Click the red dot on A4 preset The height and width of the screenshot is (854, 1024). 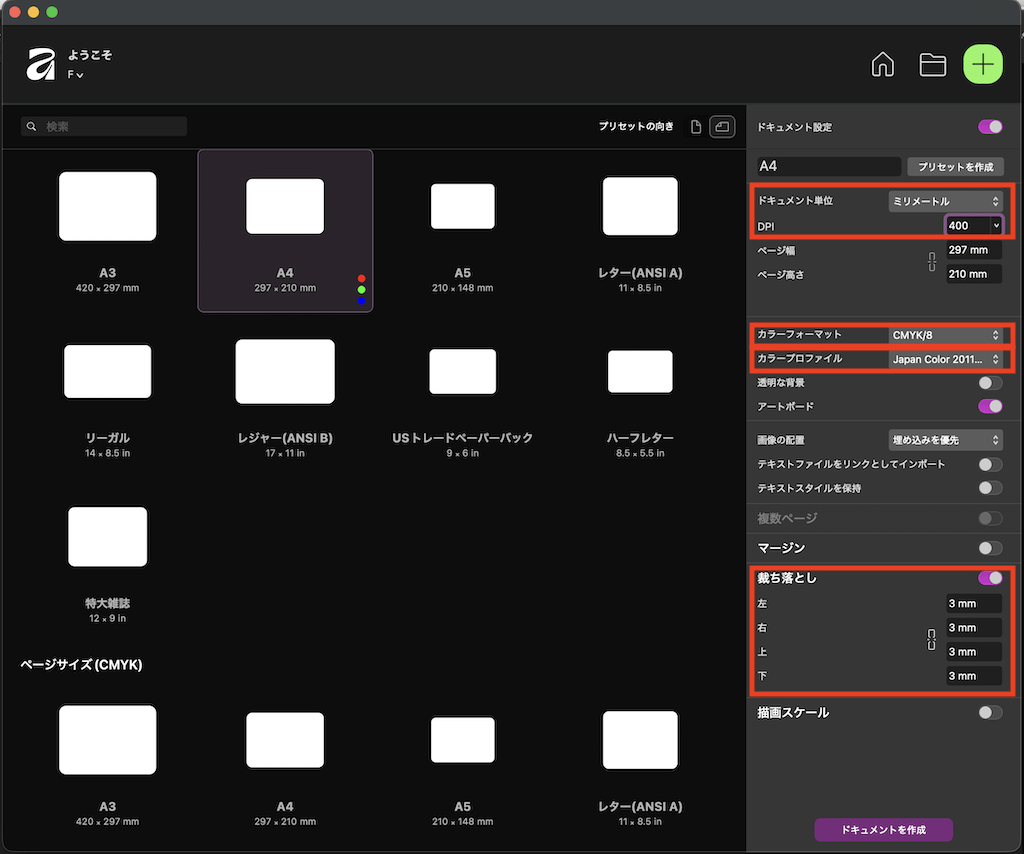point(361,279)
